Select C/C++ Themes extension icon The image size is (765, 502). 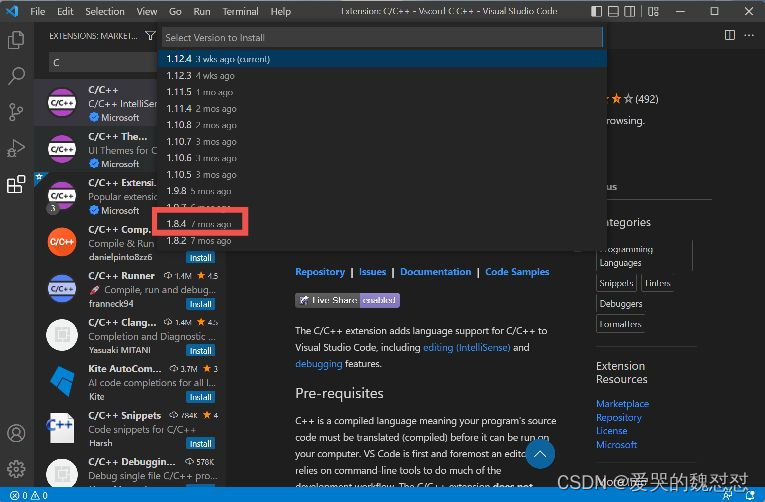[x=62, y=149]
